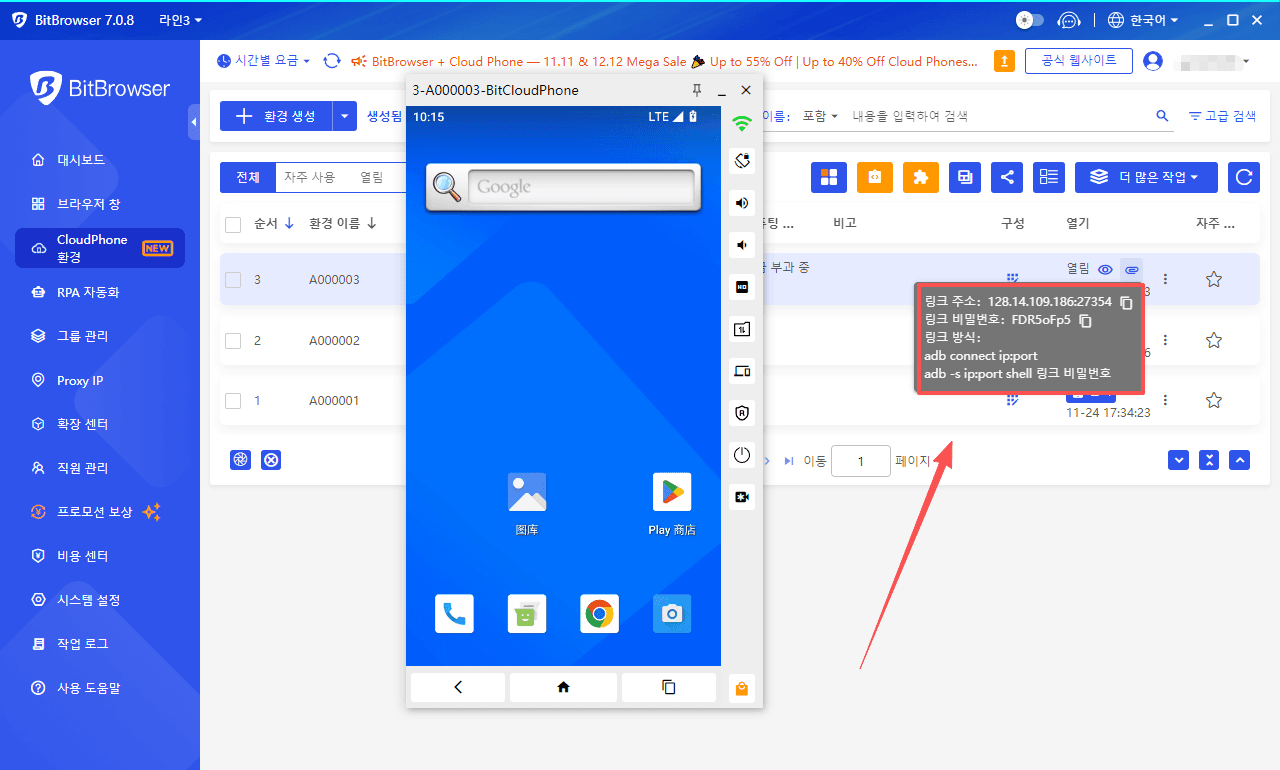Click the 공식 웹사이트 button
Viewport: 1280px width, 770px height.
click(1078, 61)
